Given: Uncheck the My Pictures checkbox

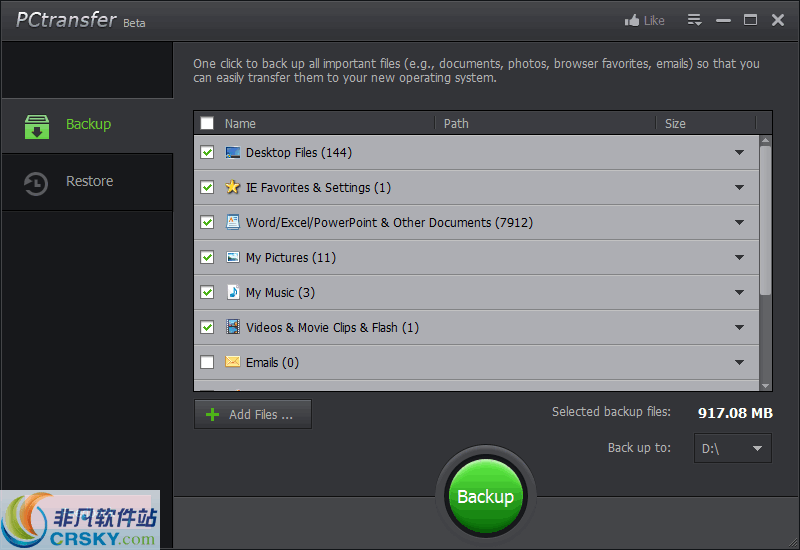Looking at the screenshot, I should pos(207,257).
